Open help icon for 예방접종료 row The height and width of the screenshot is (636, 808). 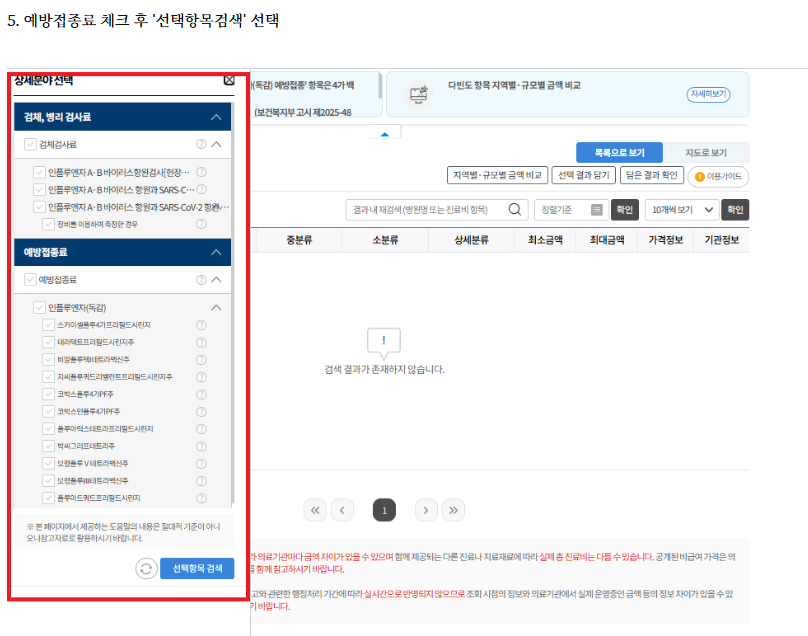(201, 280)
